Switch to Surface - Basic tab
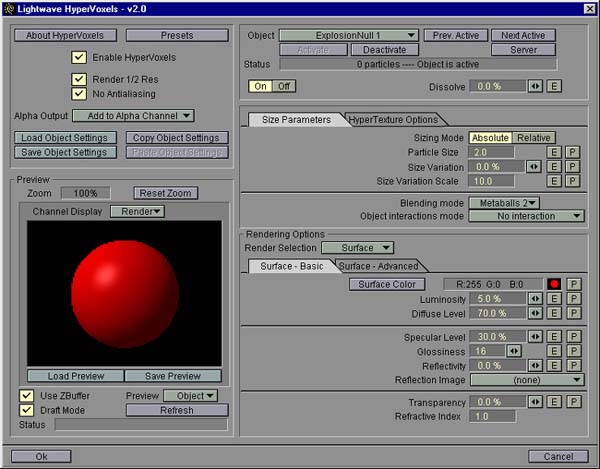 point(292,266)
